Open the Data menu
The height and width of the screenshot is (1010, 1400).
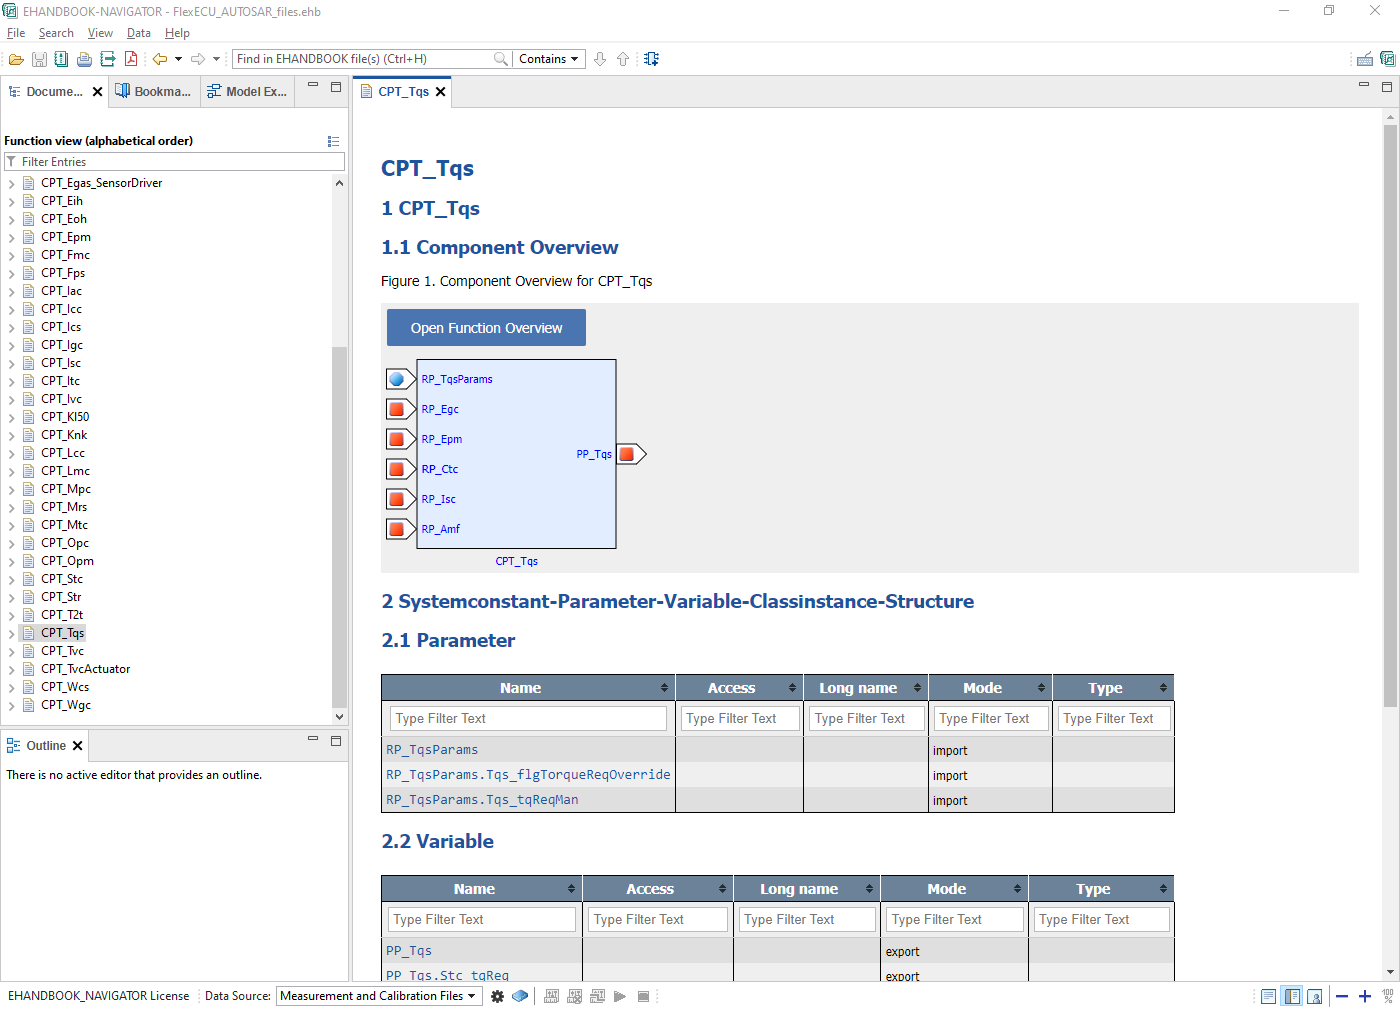coord(138,33)
